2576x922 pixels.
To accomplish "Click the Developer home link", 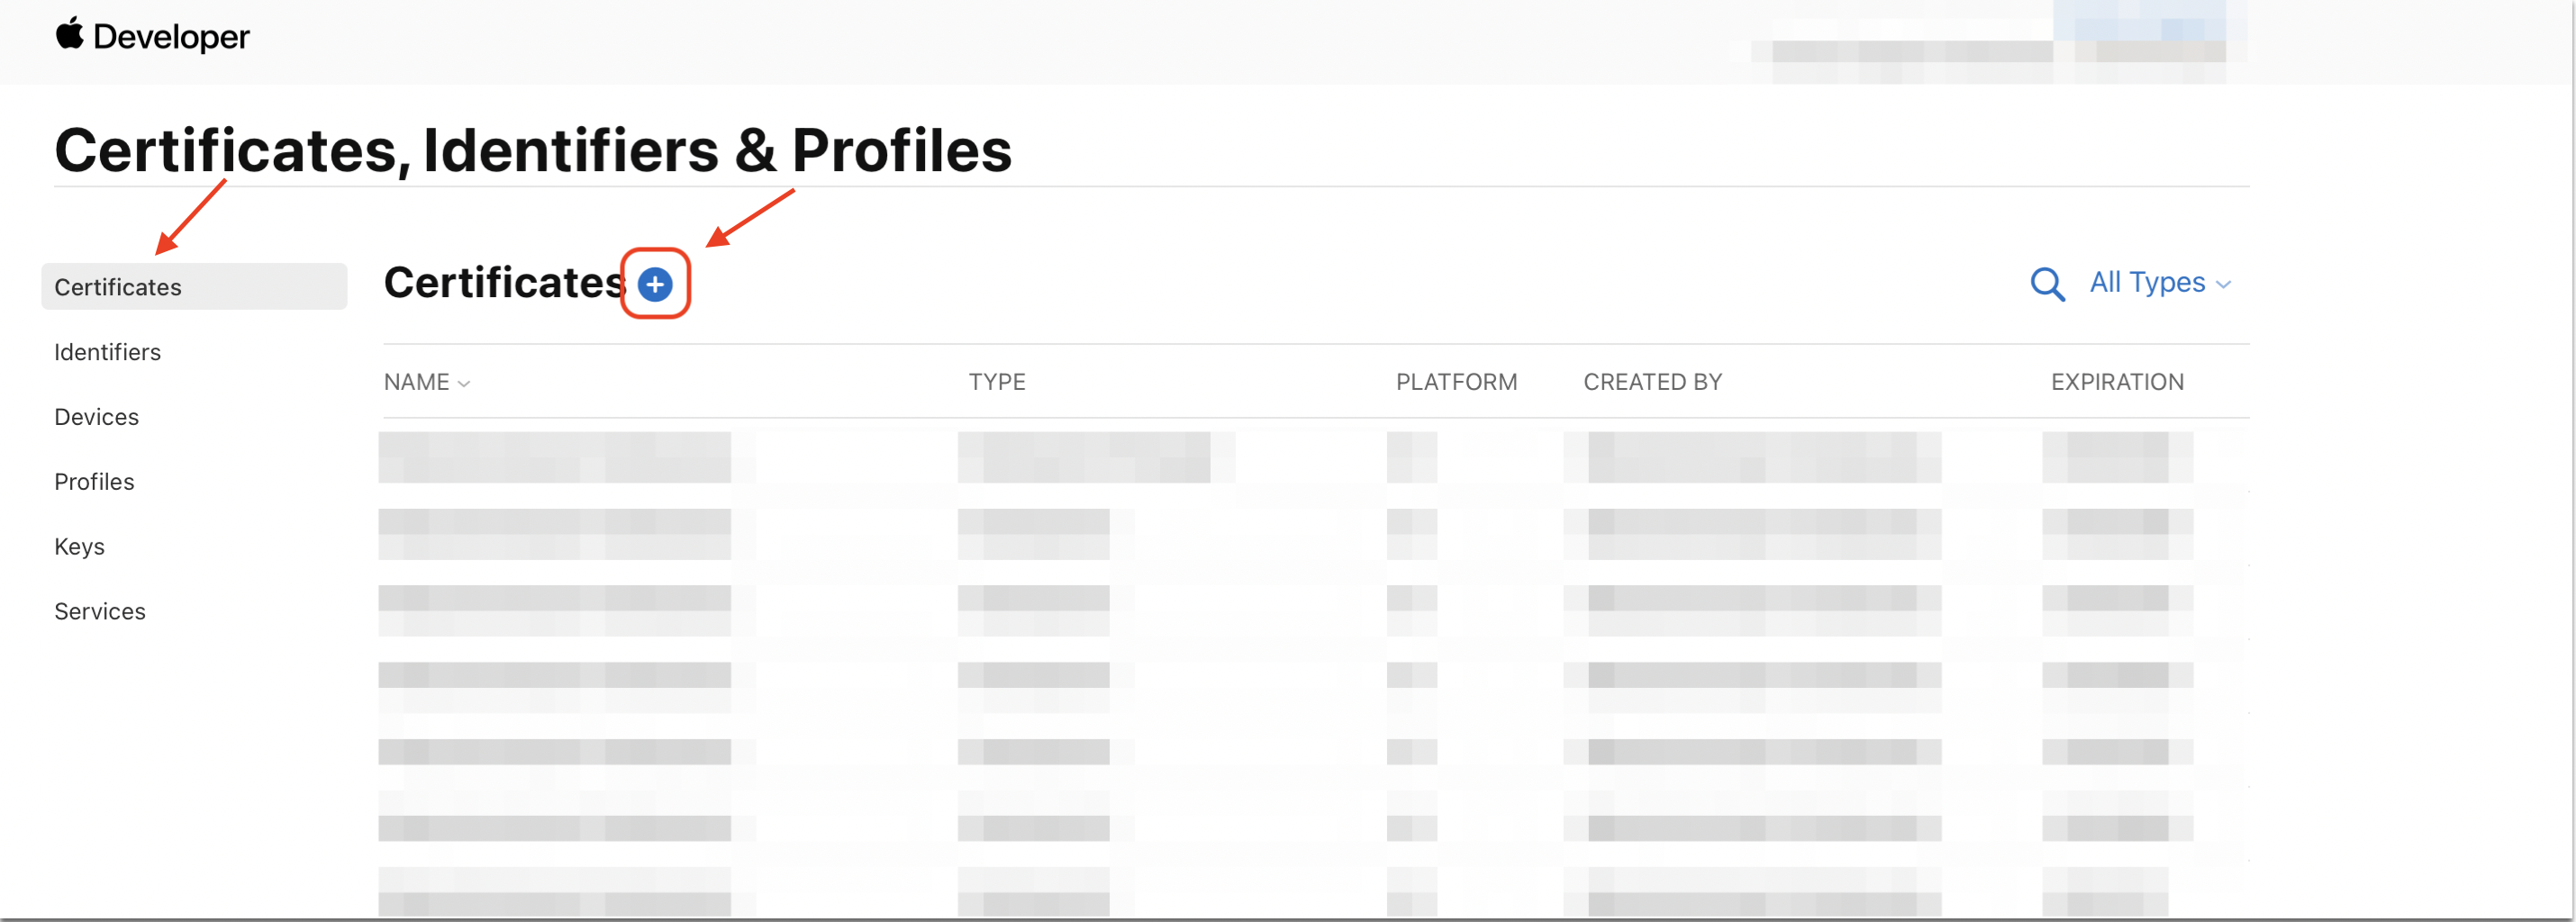I will point(171,37).
